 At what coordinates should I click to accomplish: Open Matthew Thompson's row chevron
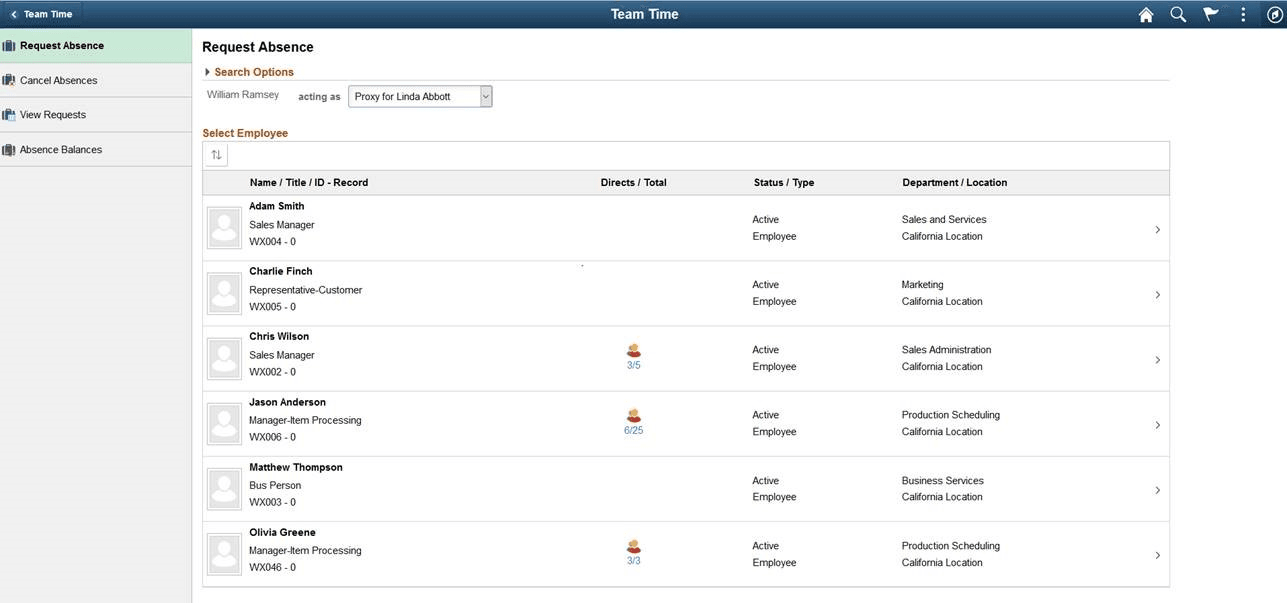1157,489
